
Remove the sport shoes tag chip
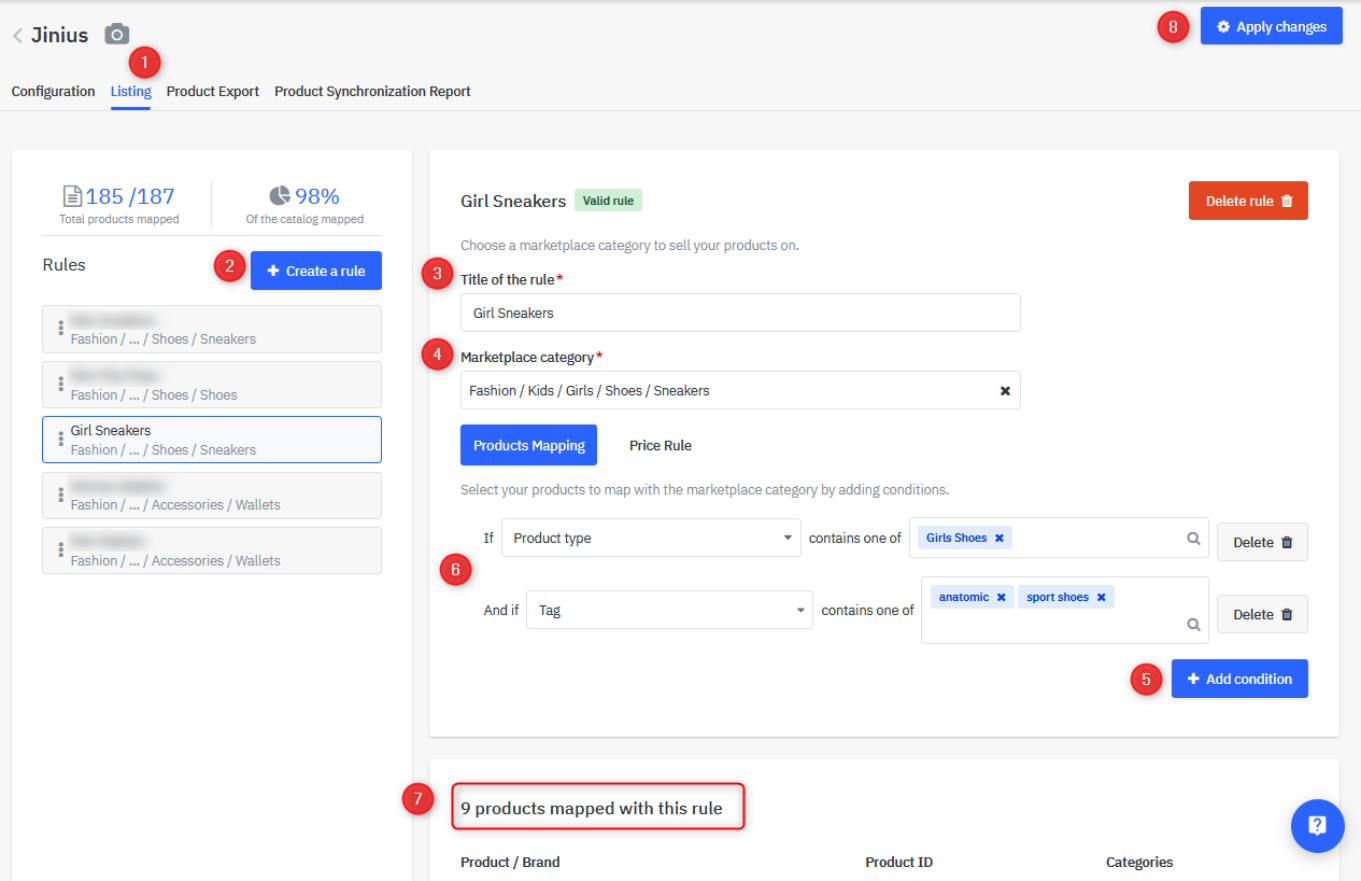[1101, 597]
